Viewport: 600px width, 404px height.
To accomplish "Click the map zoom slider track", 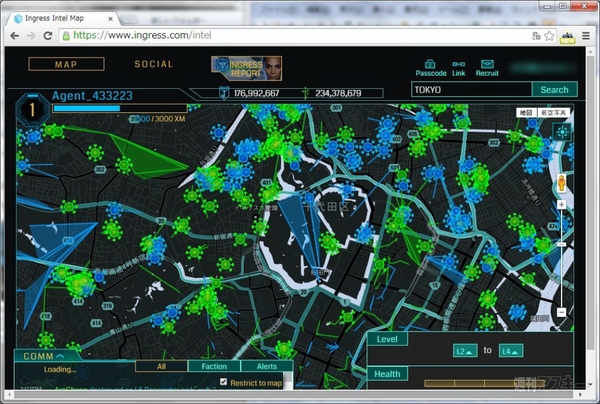I will click(561, 259).
